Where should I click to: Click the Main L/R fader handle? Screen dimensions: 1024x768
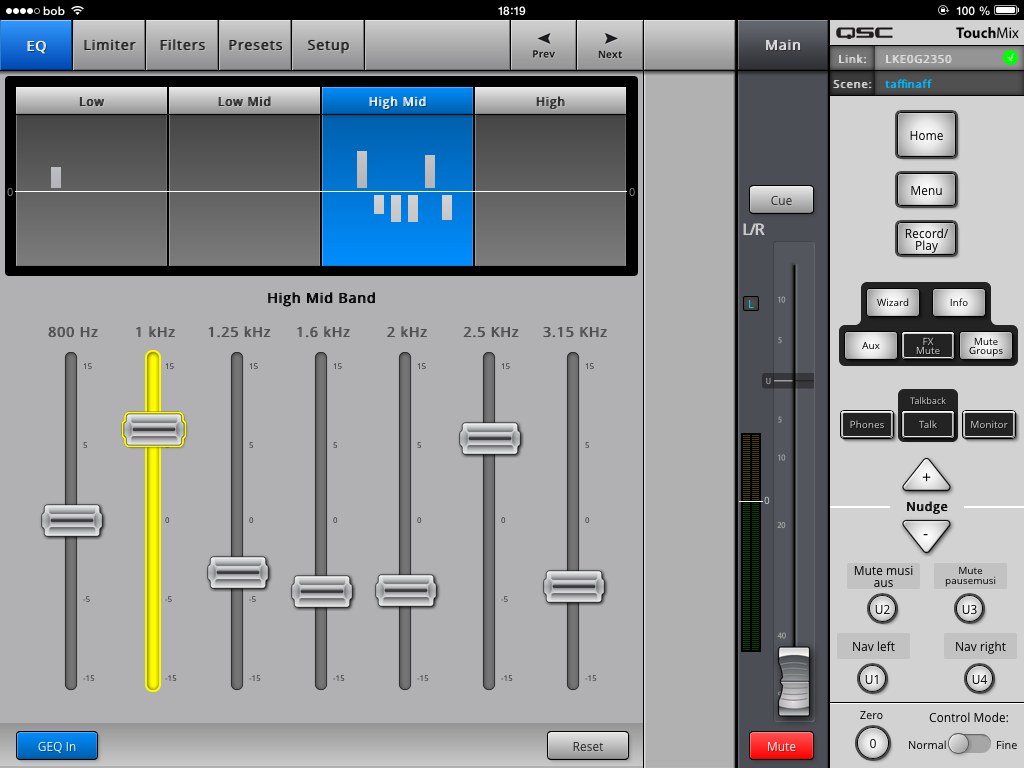click(x=794, y=682)
